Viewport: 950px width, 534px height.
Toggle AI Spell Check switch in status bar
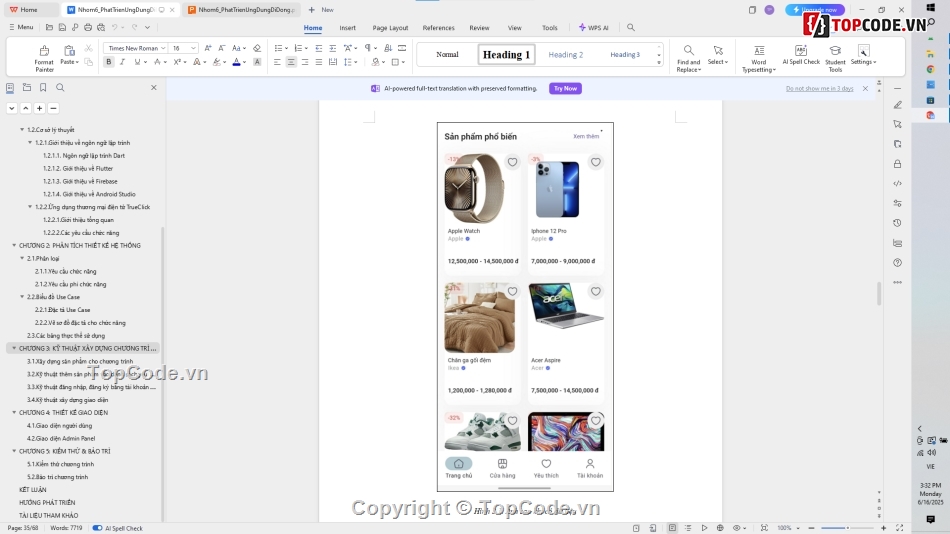click(x=97, y=528)
